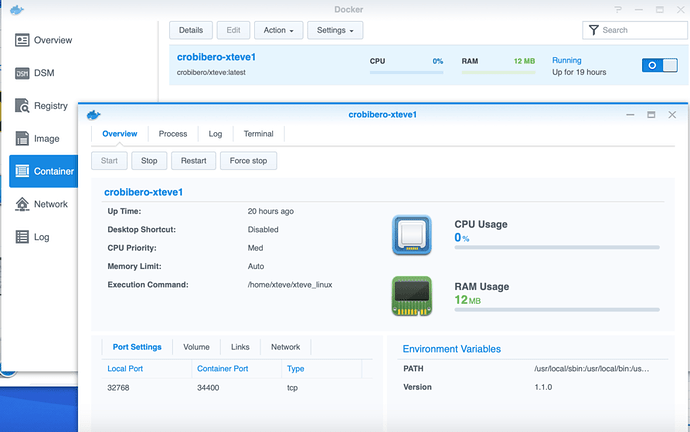Click the CPU chip icon

click(x=412, y=235)
